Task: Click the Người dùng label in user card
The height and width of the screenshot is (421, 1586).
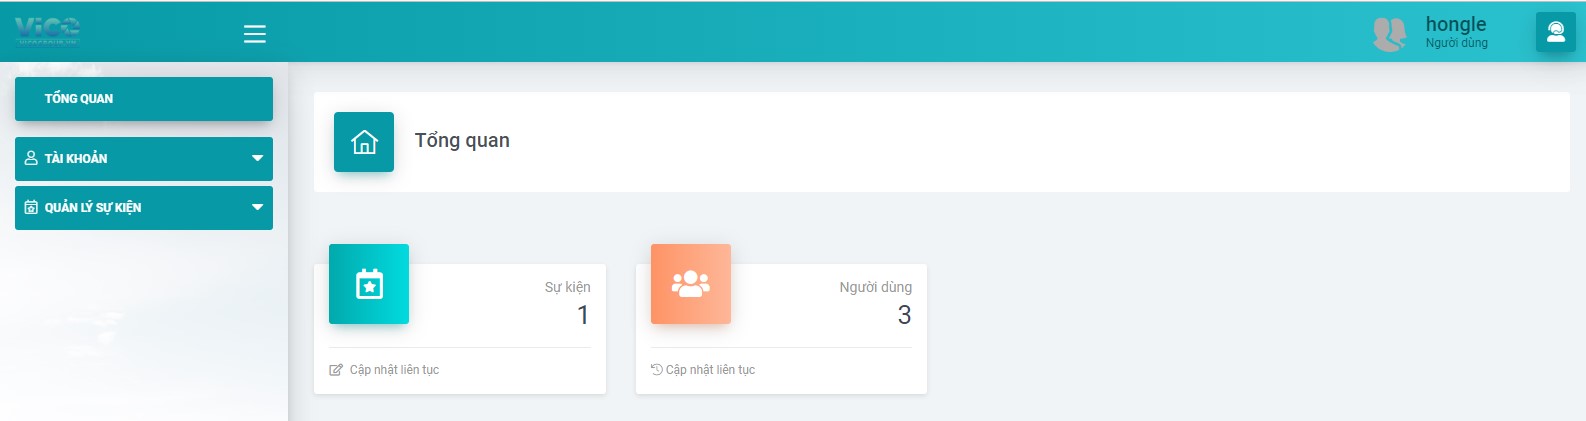Action: (875, 287)
